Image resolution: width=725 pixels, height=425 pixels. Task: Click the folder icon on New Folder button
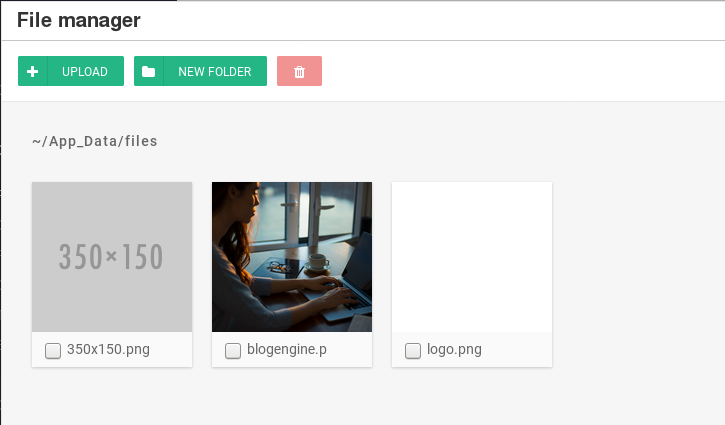[149, 72]
